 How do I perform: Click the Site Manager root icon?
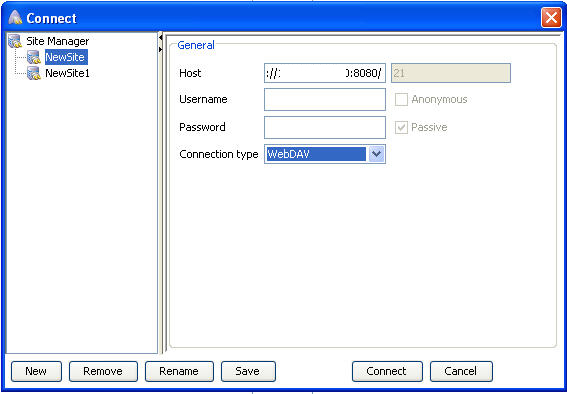15,41
